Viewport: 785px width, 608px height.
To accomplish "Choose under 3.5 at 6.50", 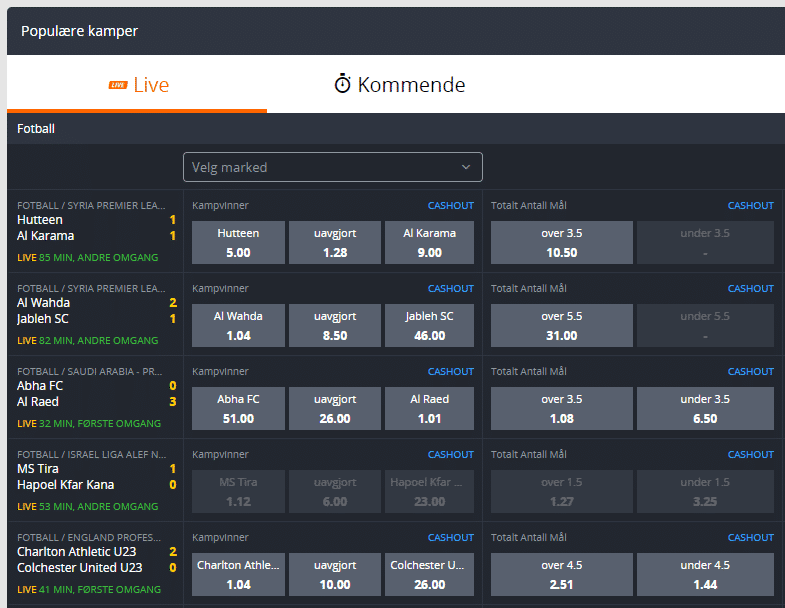I will click(x=705, y=409).
